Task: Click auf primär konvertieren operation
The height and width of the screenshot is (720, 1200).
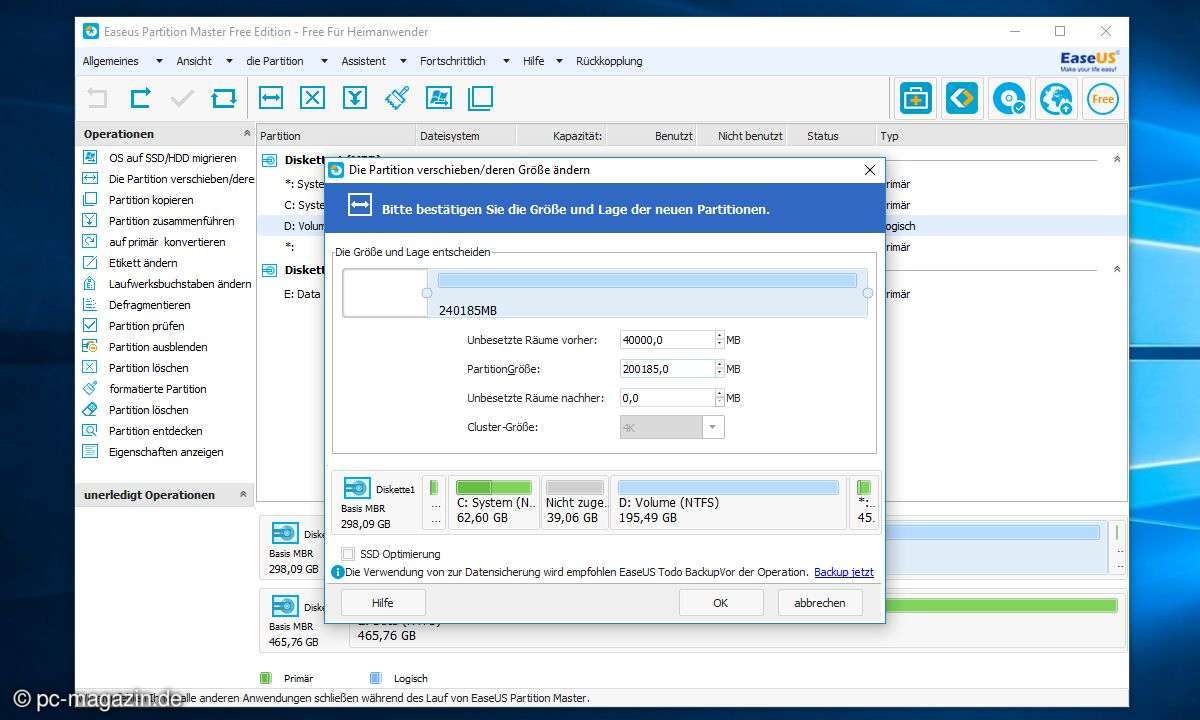Action: coord(166,242)
